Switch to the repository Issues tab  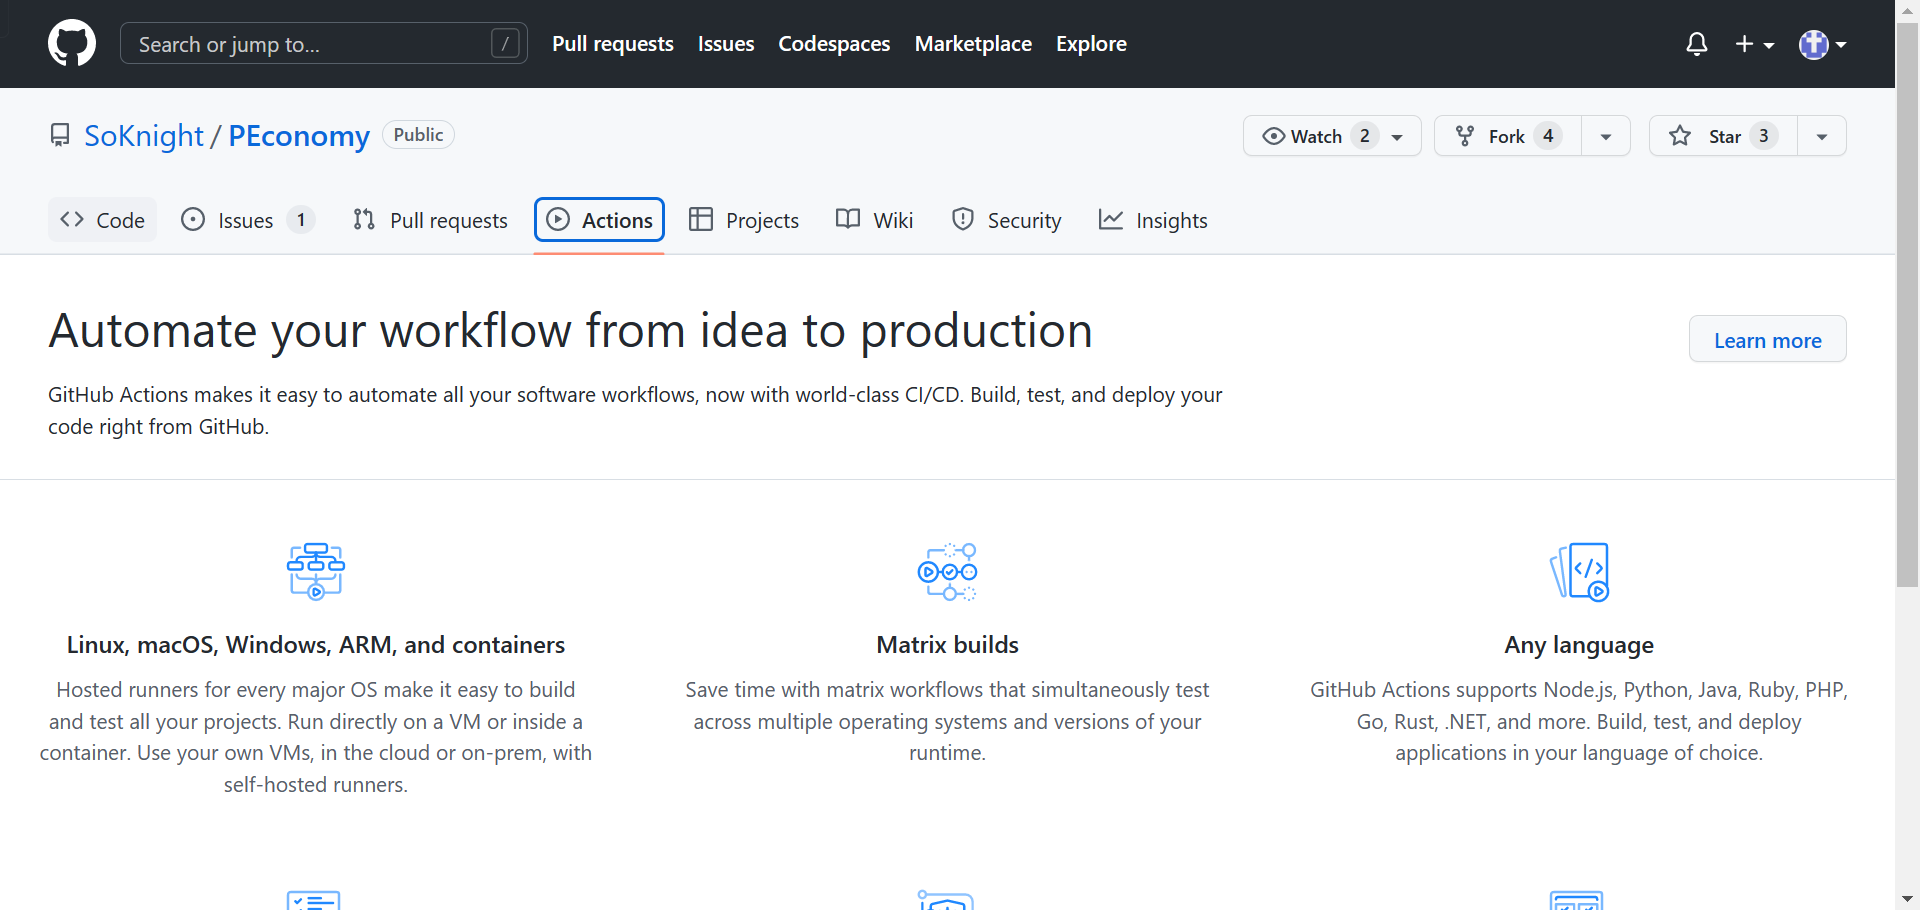tap(248, 220)
